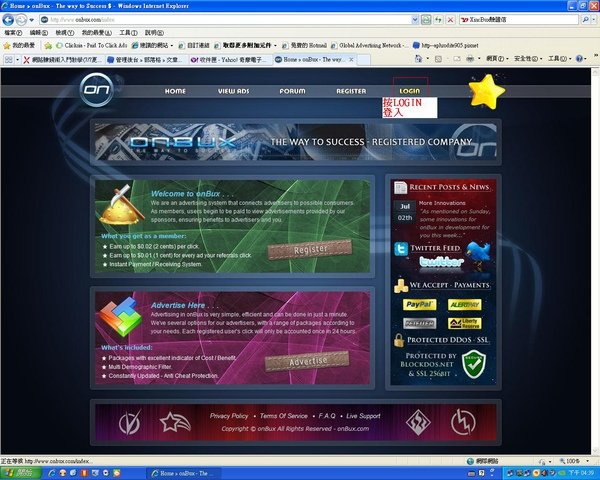
Task: Open the F.A.Q footer link
Action: 327,416
